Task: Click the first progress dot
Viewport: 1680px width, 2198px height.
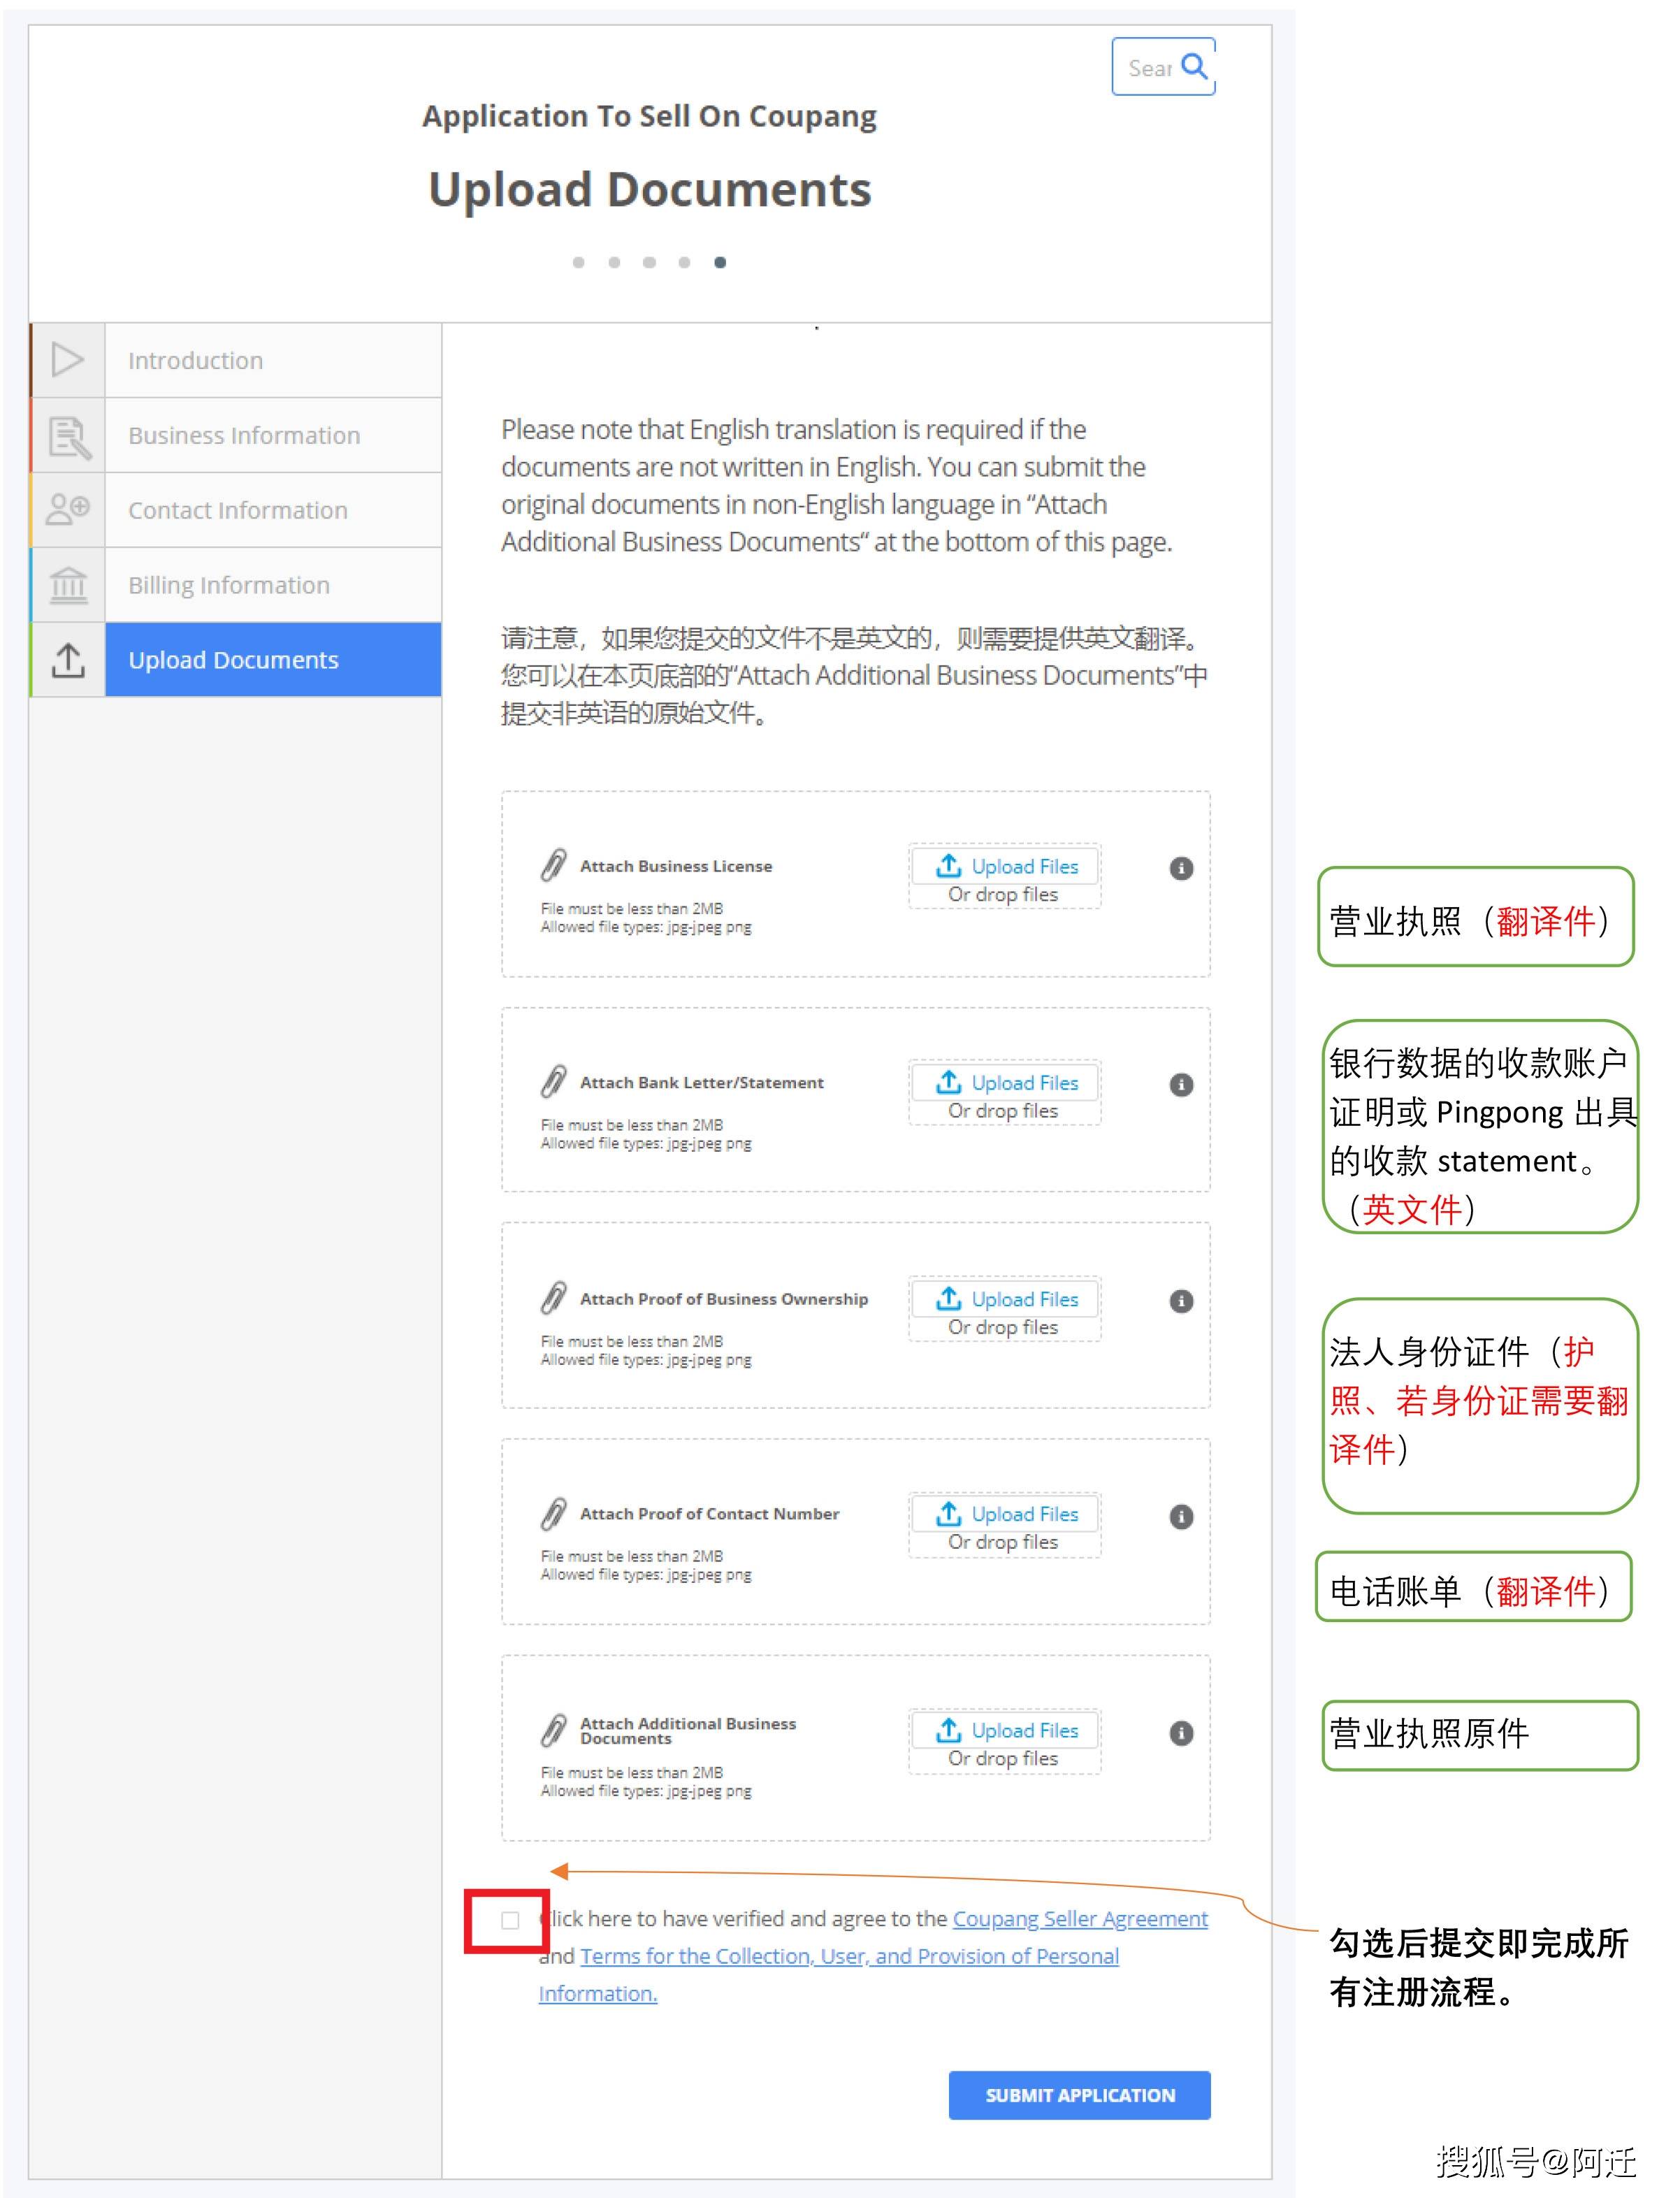Action: pyautogui.click(x=578, y=262)
